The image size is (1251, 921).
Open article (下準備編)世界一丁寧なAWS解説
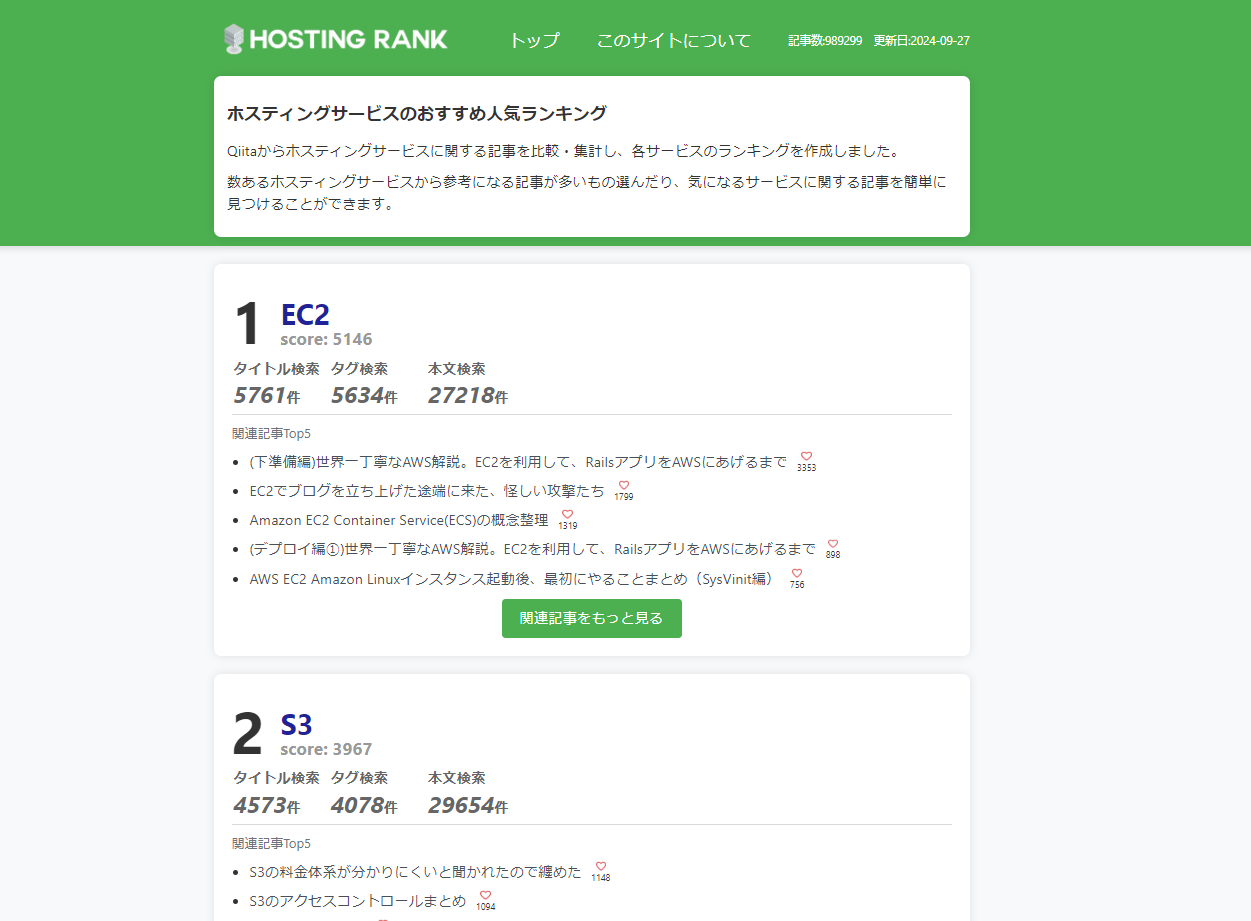point(518,462)
